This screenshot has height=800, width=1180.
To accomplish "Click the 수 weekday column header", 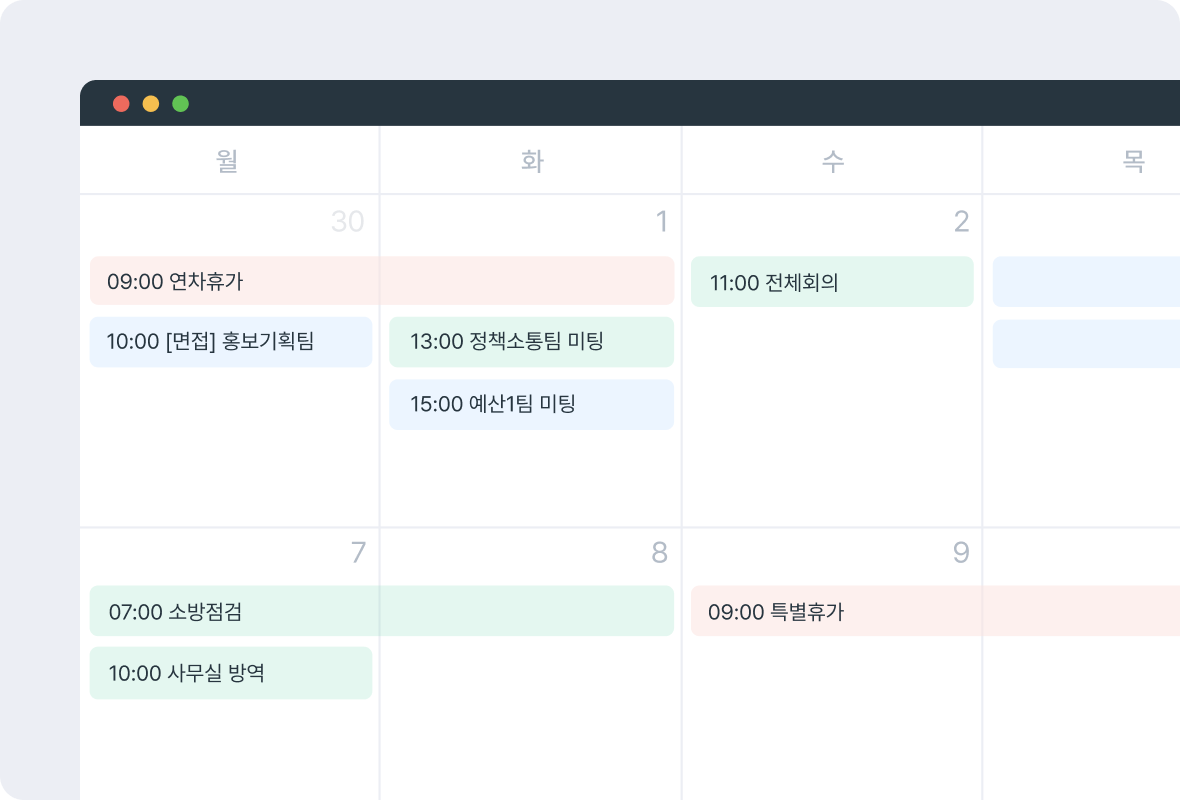I will (832, 160).
